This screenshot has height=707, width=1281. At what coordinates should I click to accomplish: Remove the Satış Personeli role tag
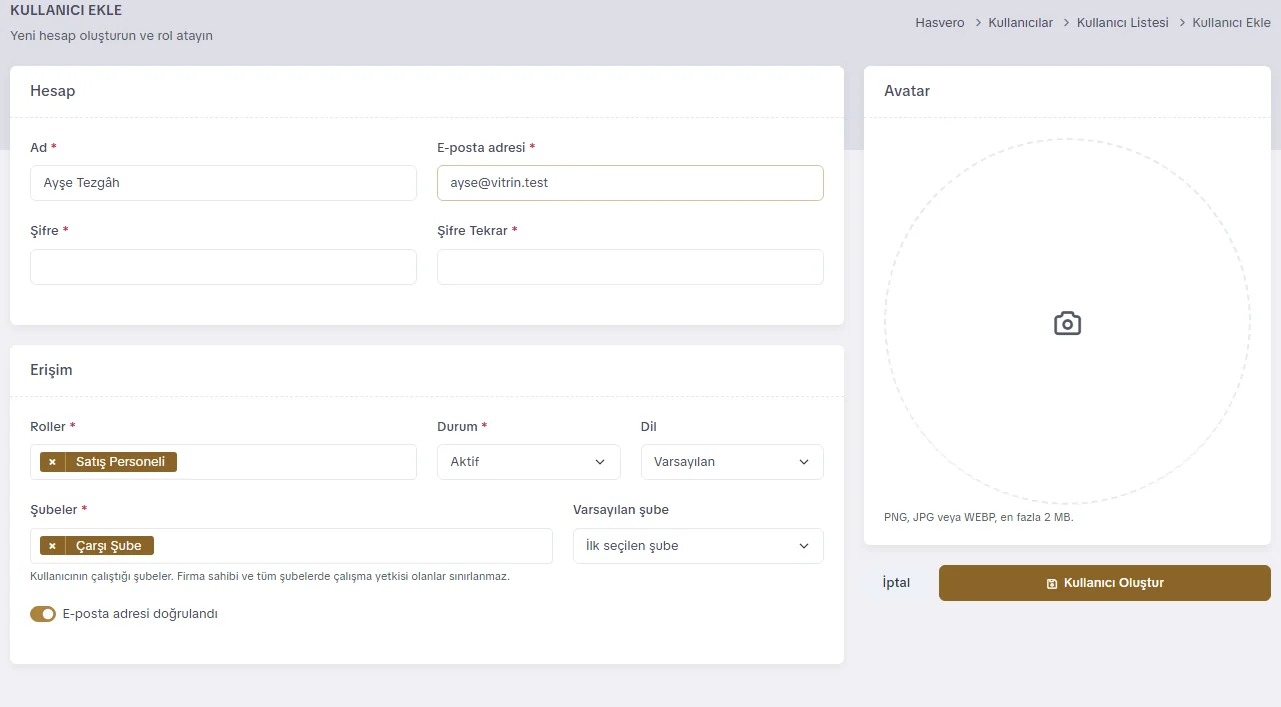(x=52, y=462)
